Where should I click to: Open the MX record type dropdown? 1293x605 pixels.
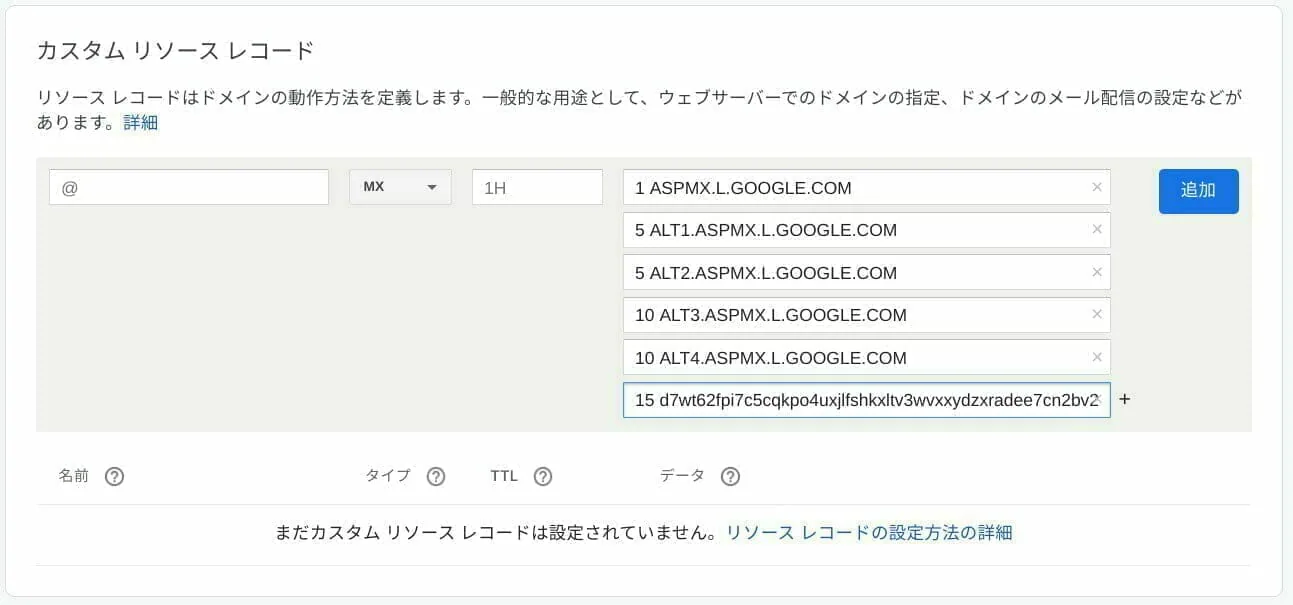(400, 187)
